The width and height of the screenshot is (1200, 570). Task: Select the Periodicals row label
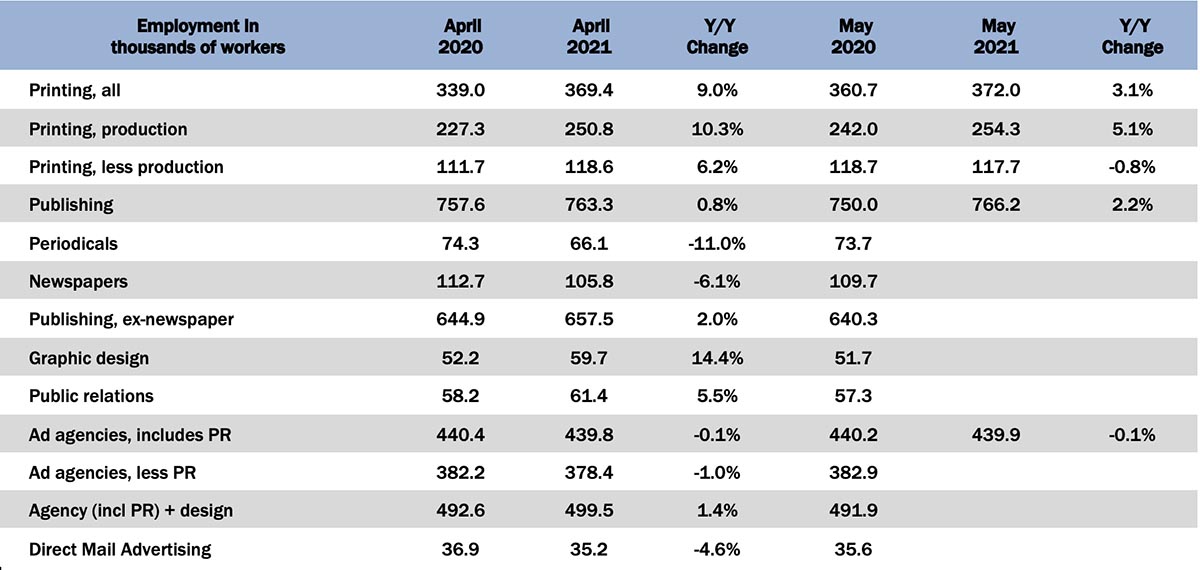click(74, 243)
